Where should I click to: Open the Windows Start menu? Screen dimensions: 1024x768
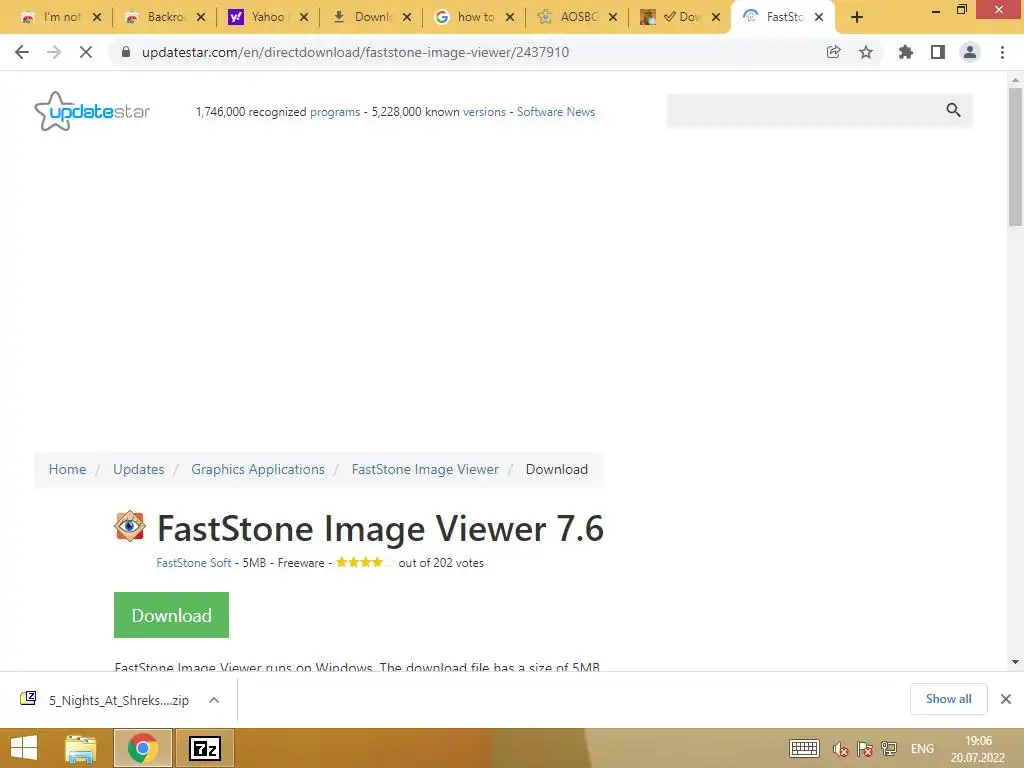coord(24,748)
